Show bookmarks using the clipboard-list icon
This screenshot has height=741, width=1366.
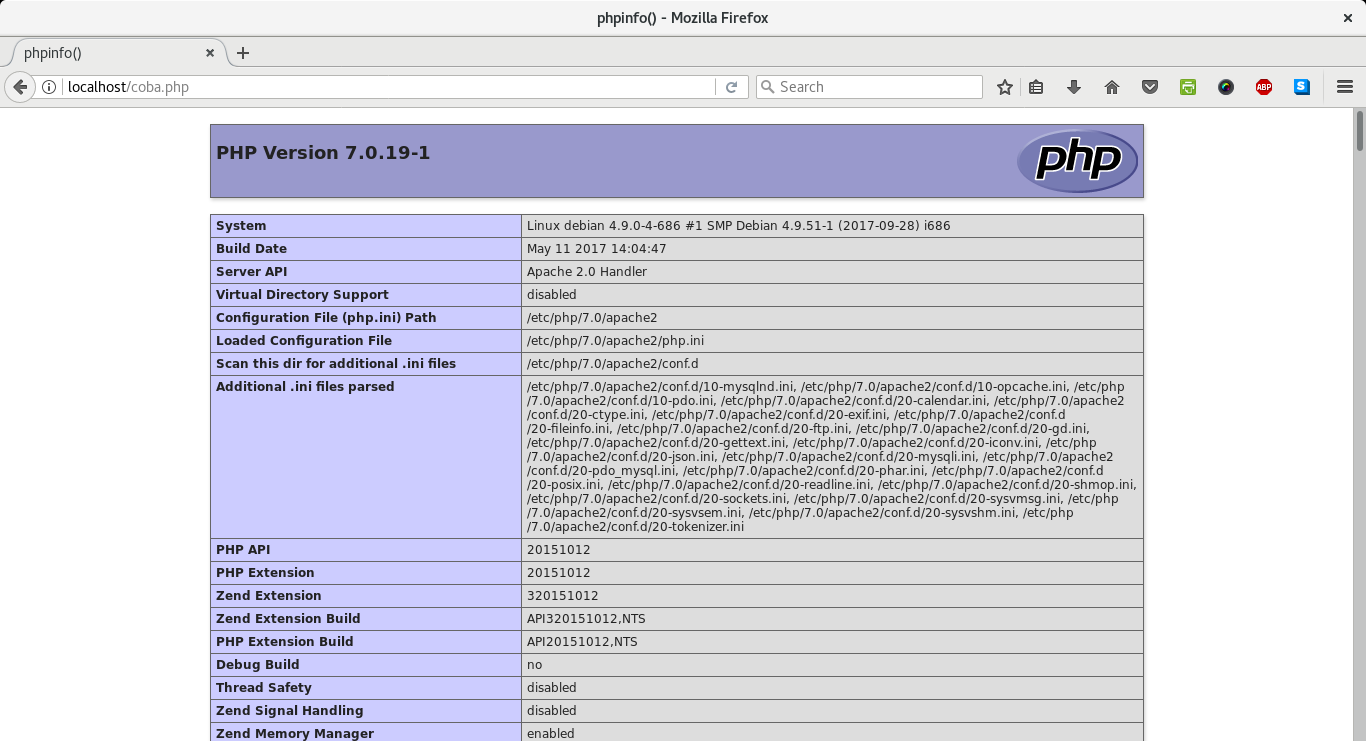tap(1036, 87)
